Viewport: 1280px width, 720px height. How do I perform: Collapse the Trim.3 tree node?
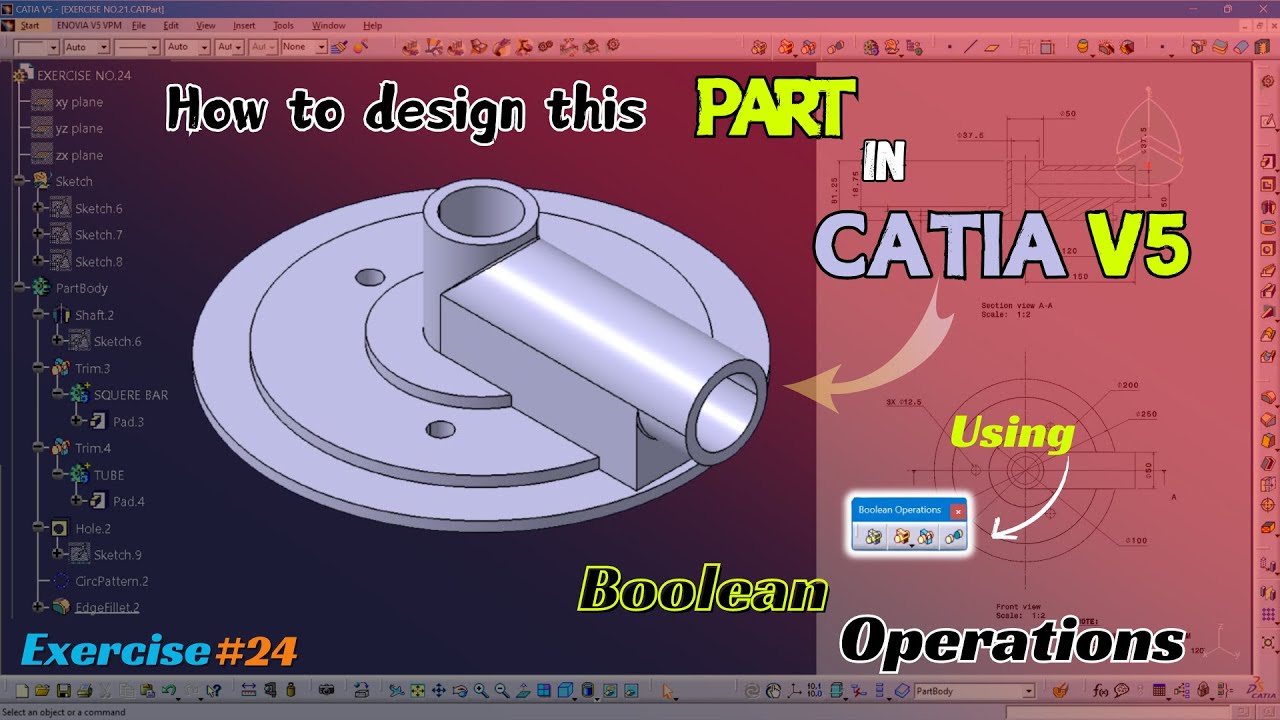pos(38,367)
